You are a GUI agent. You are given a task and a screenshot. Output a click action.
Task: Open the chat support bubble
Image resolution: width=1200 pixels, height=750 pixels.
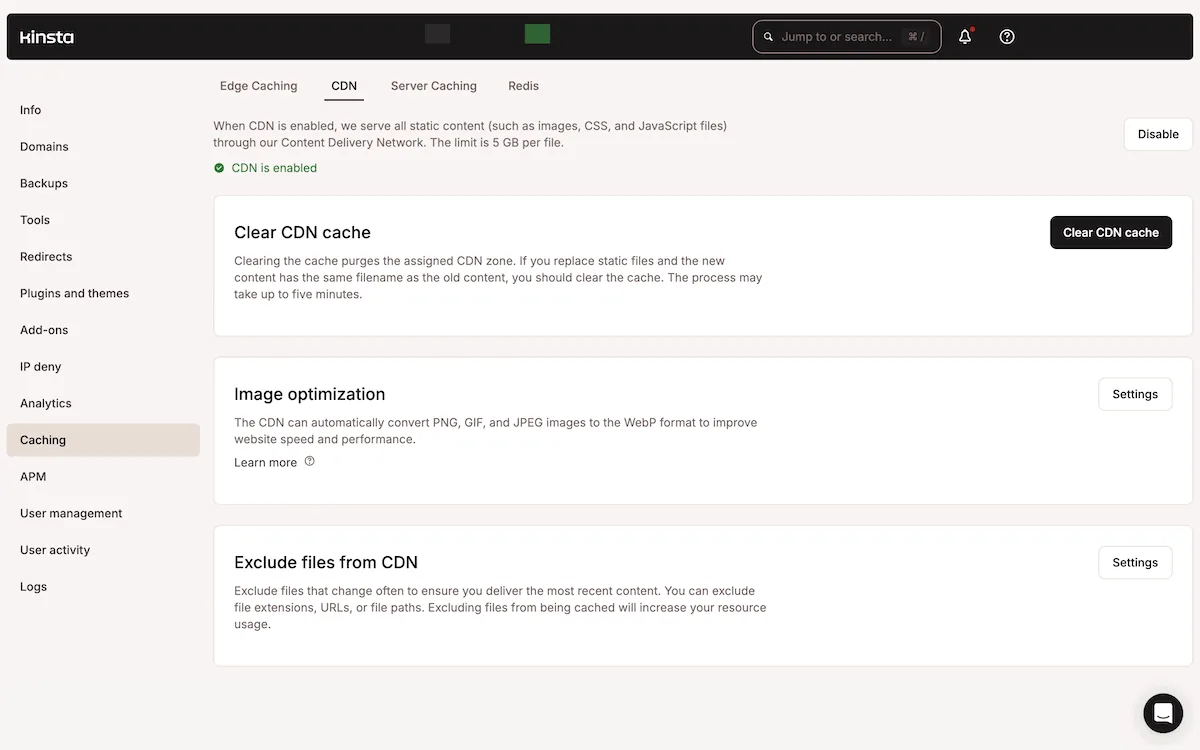[x=1162, y=713]
